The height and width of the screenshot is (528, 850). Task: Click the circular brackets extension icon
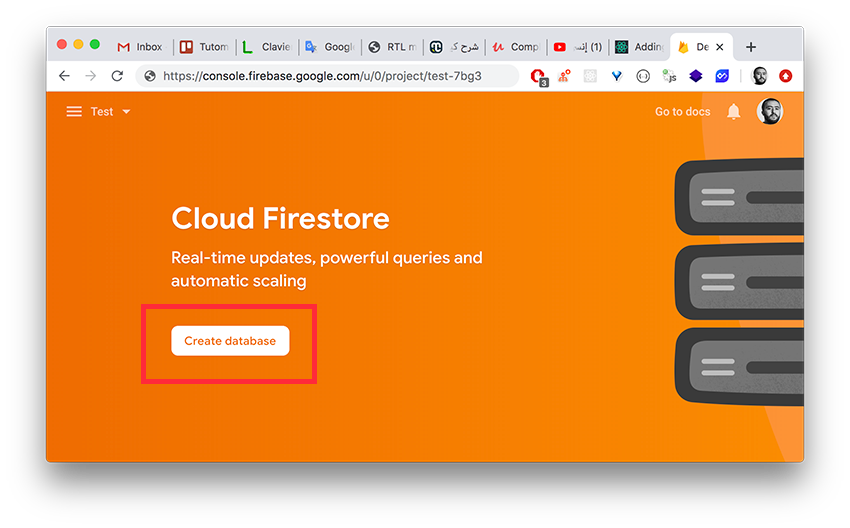pos(643,76)
